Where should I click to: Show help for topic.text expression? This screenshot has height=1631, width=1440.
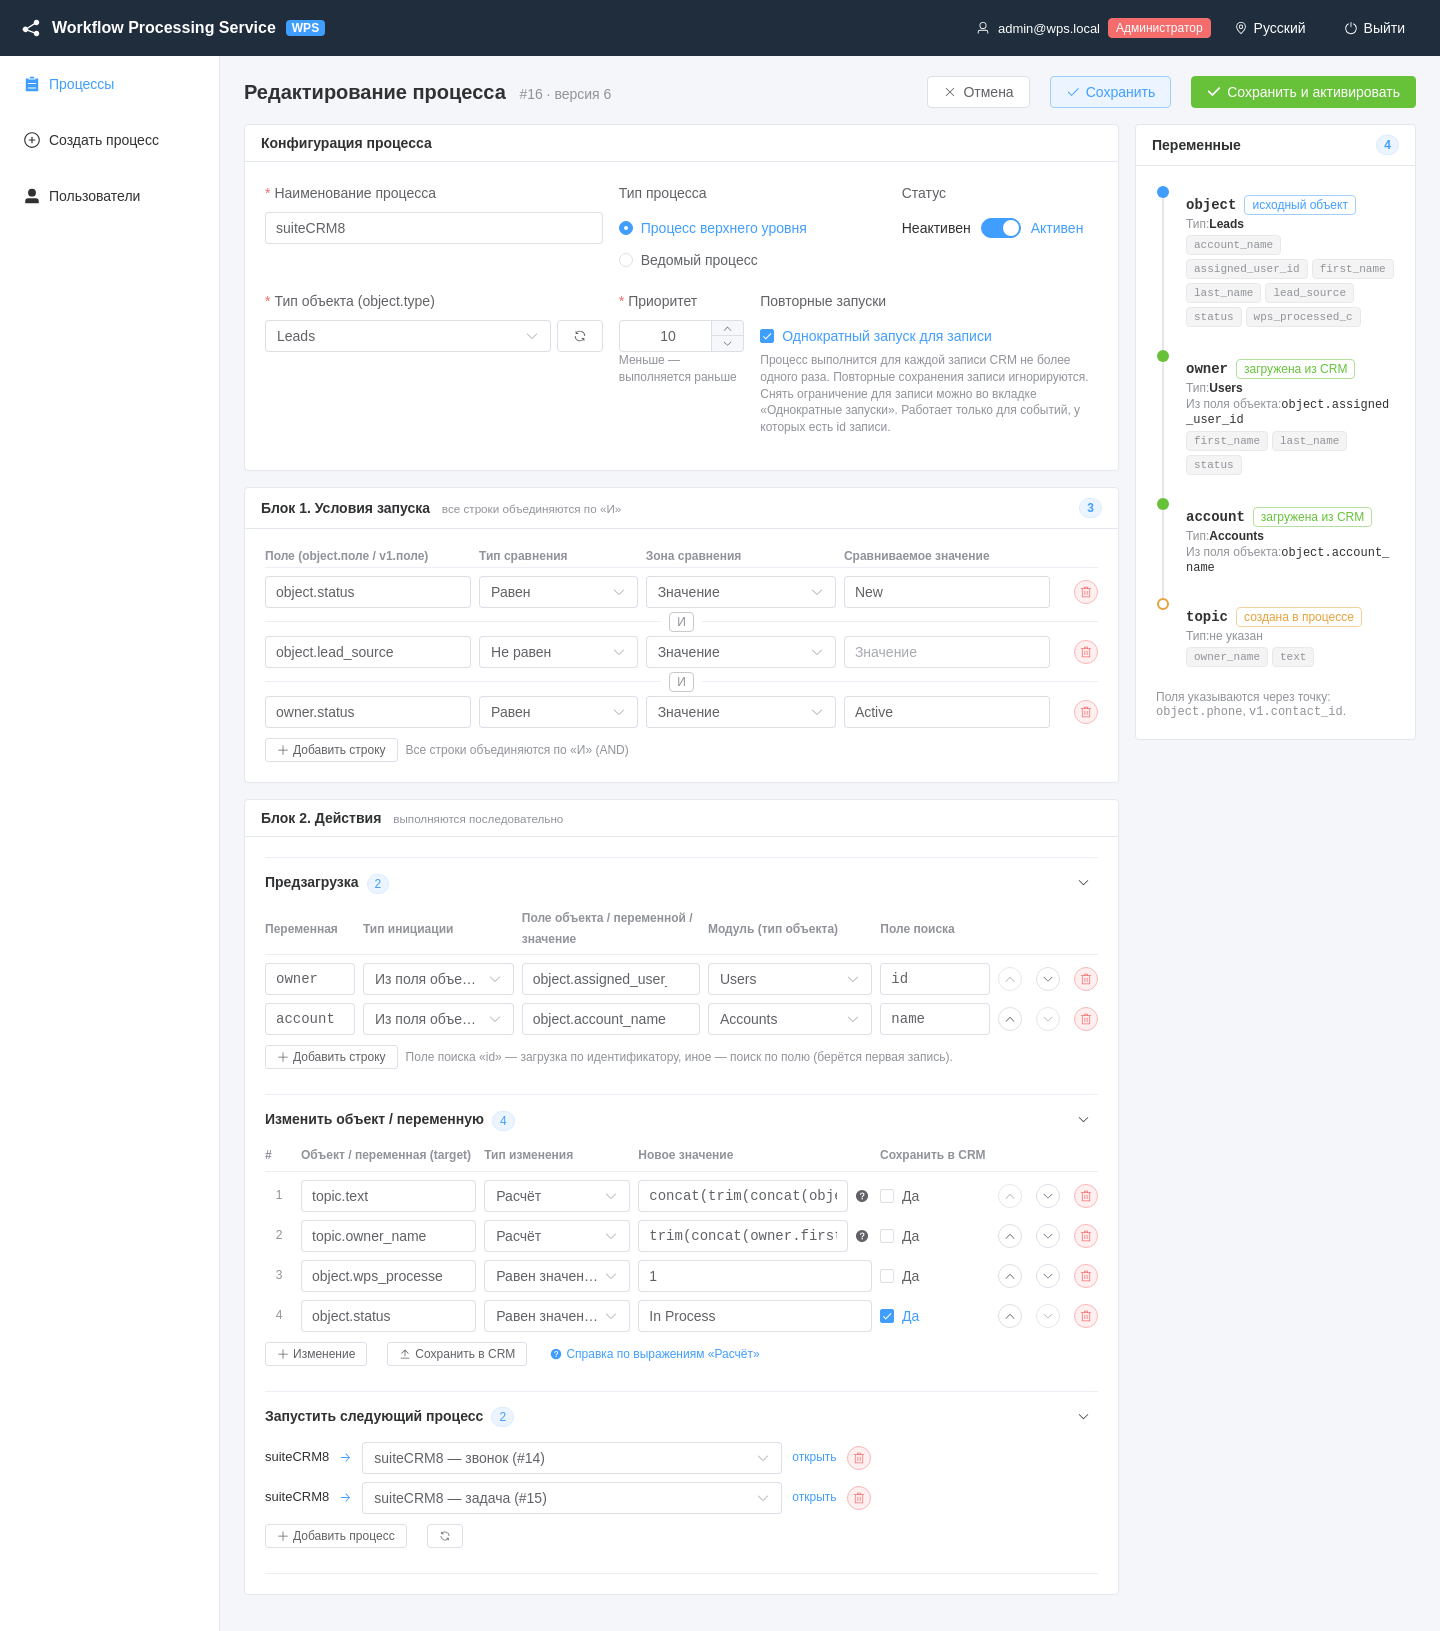tap(862, 1196)
